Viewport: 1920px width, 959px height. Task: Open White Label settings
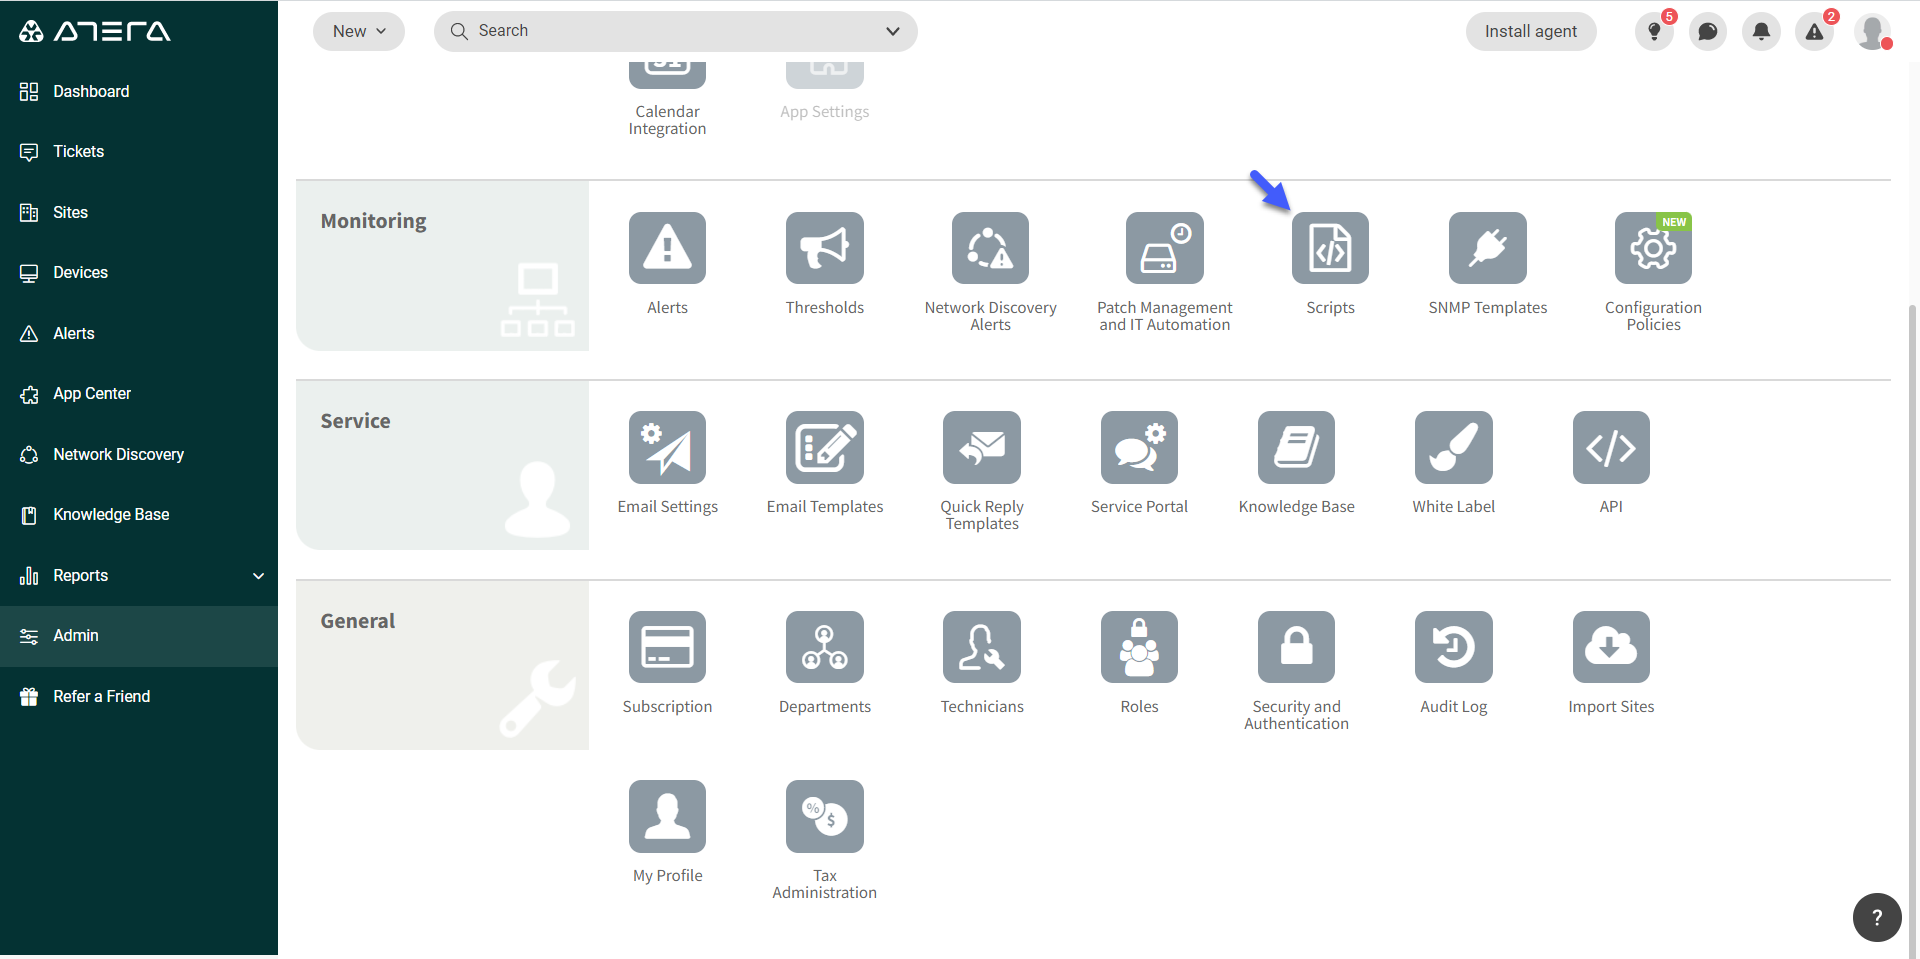click(1453, 448)
